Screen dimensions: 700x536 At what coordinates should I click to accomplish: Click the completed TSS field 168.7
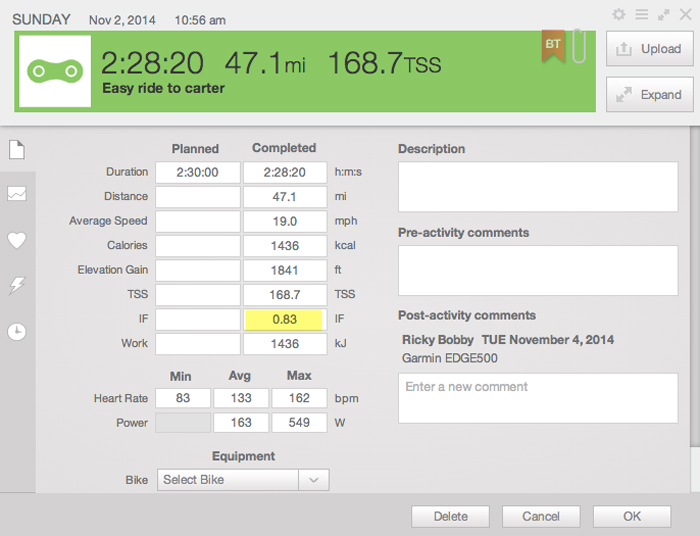tap(285, 295)
